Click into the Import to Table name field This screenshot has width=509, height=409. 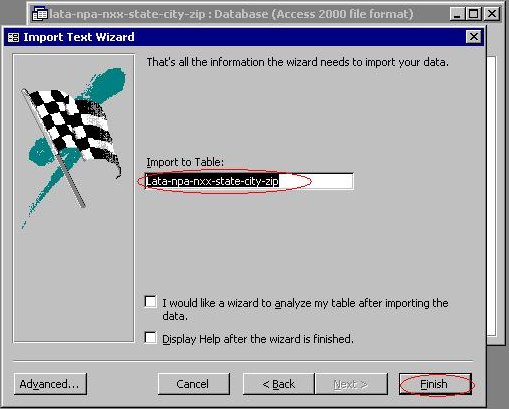click(249, 181)
